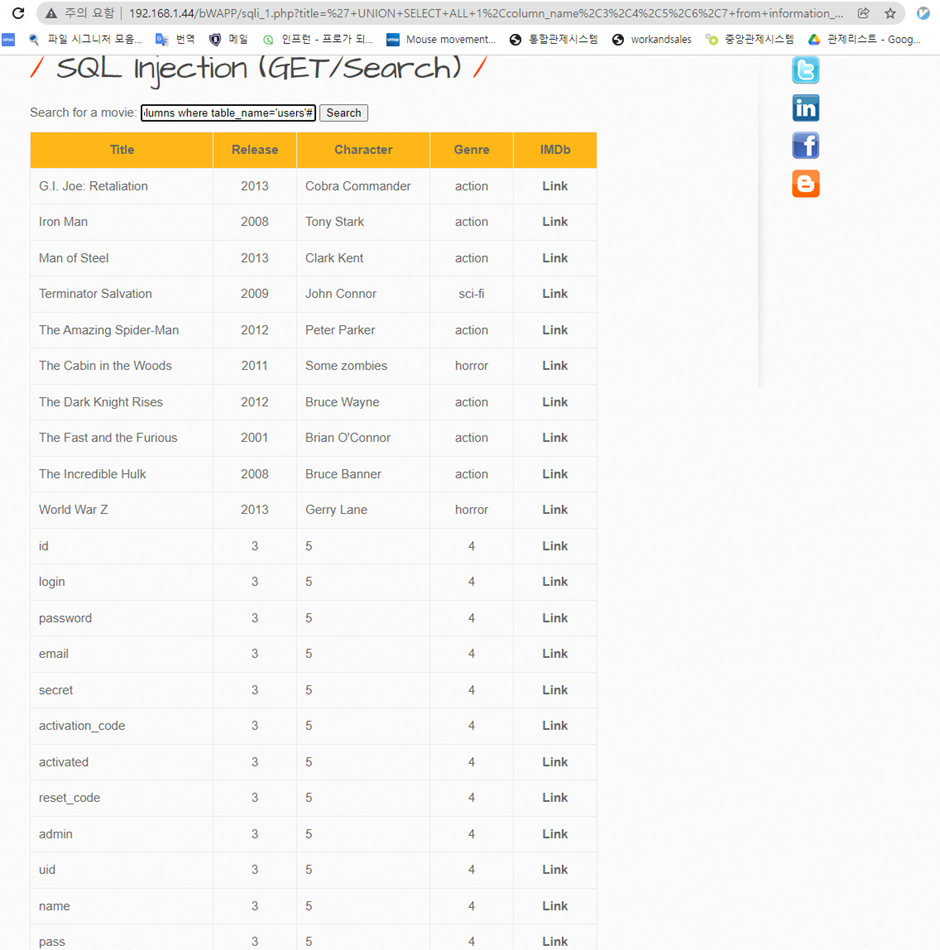Open the 번역 translate bookmark
The height and width of the screenshot is (950, 940).
[175, 39]
